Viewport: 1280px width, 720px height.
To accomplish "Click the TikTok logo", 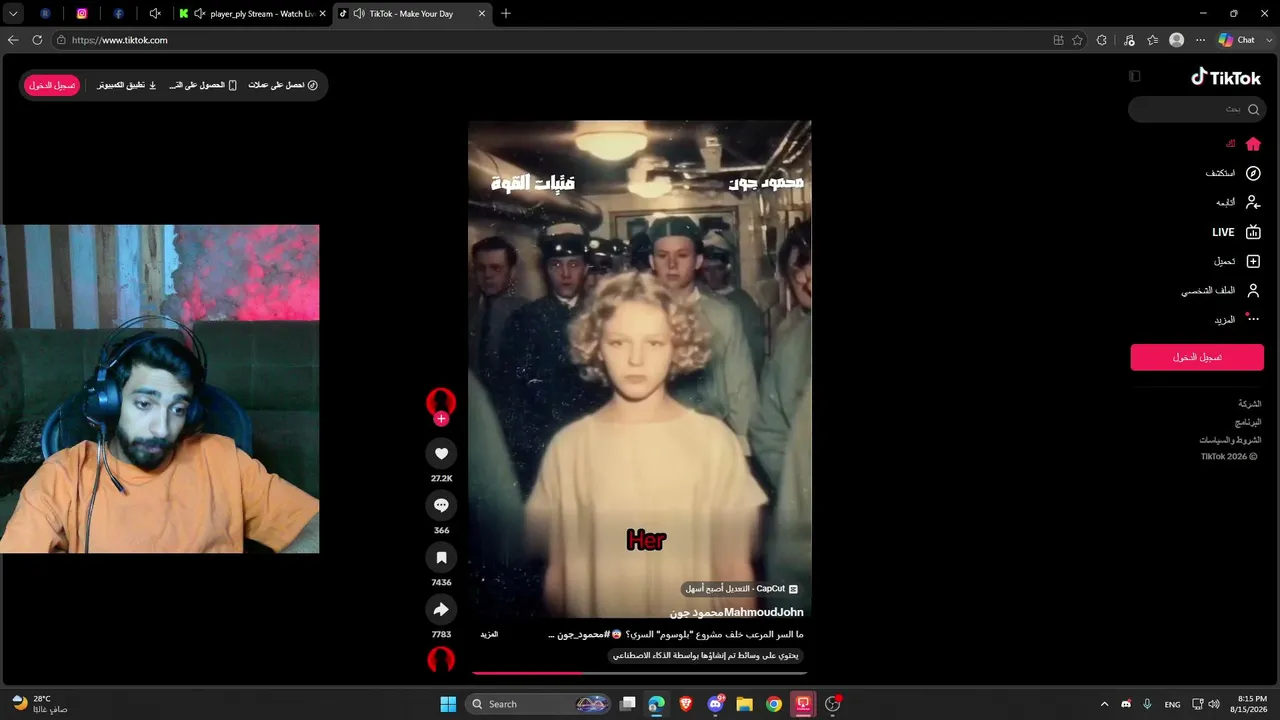I will [x=1226, y=77].
